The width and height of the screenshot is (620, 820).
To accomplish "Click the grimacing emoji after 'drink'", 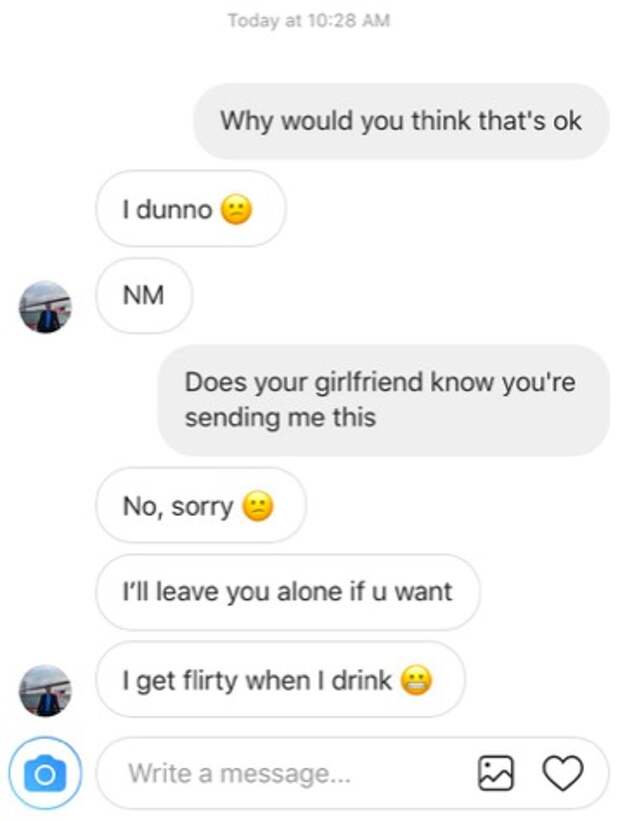I will (416, 680).
